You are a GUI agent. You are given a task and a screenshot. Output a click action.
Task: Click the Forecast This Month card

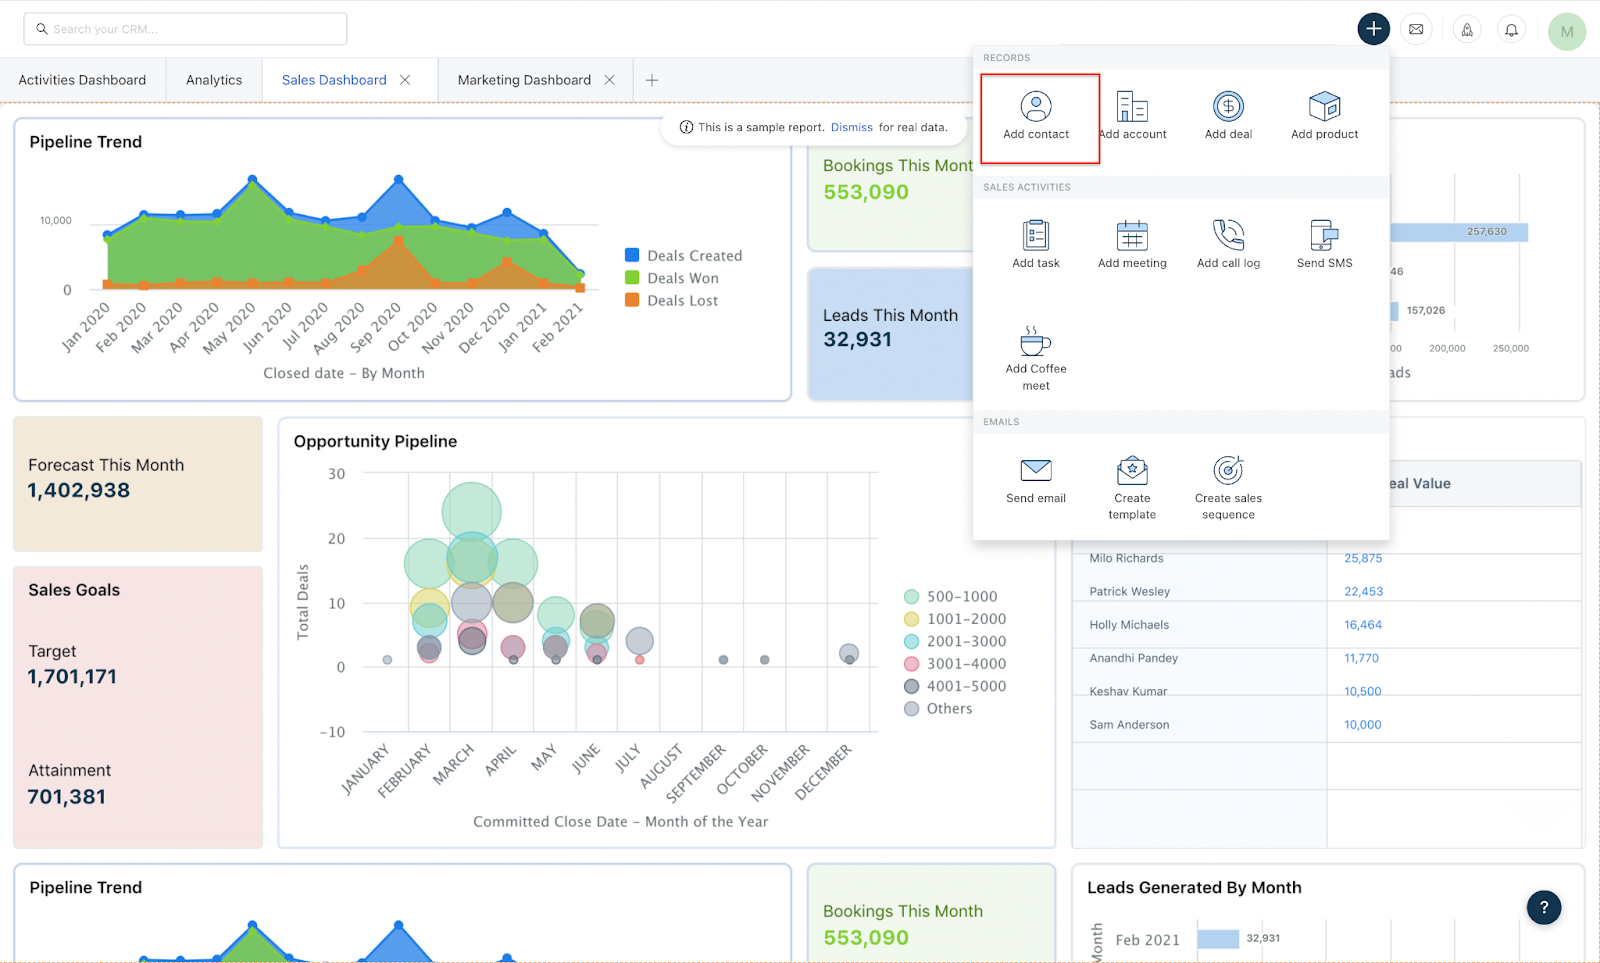click(x=138, y=484)
